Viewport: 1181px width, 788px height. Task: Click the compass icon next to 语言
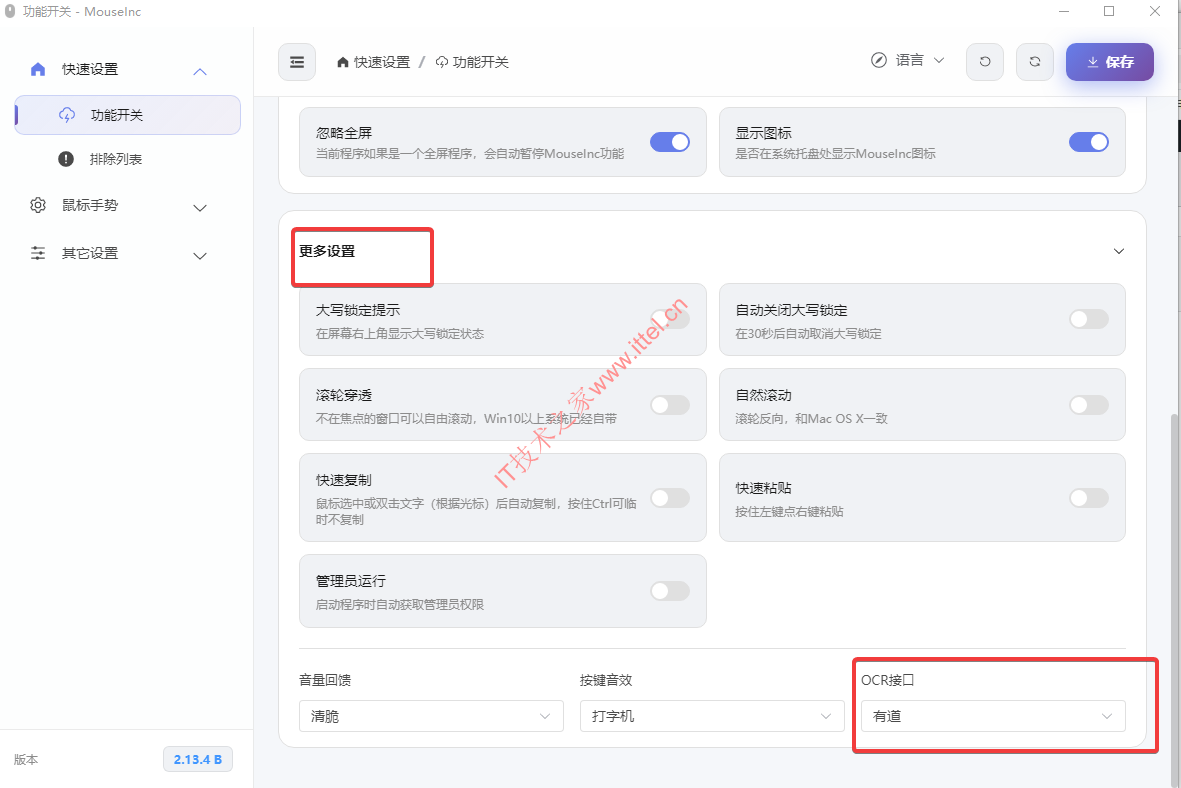(x=879, y=60)
